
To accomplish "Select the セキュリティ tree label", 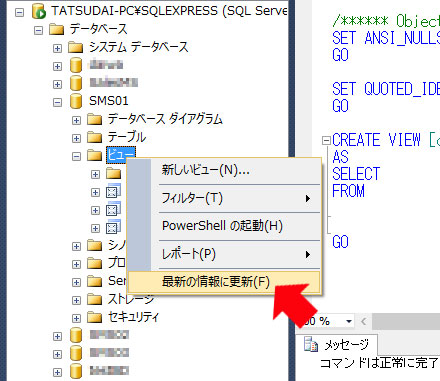I will click(x=133, y=317).
